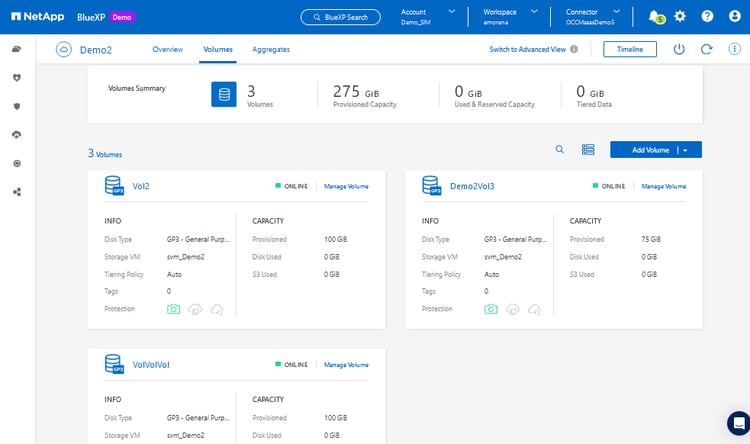Expand the Workspace dropdown
The height and width of the screenshot is (444, 750).
[535, 12]
